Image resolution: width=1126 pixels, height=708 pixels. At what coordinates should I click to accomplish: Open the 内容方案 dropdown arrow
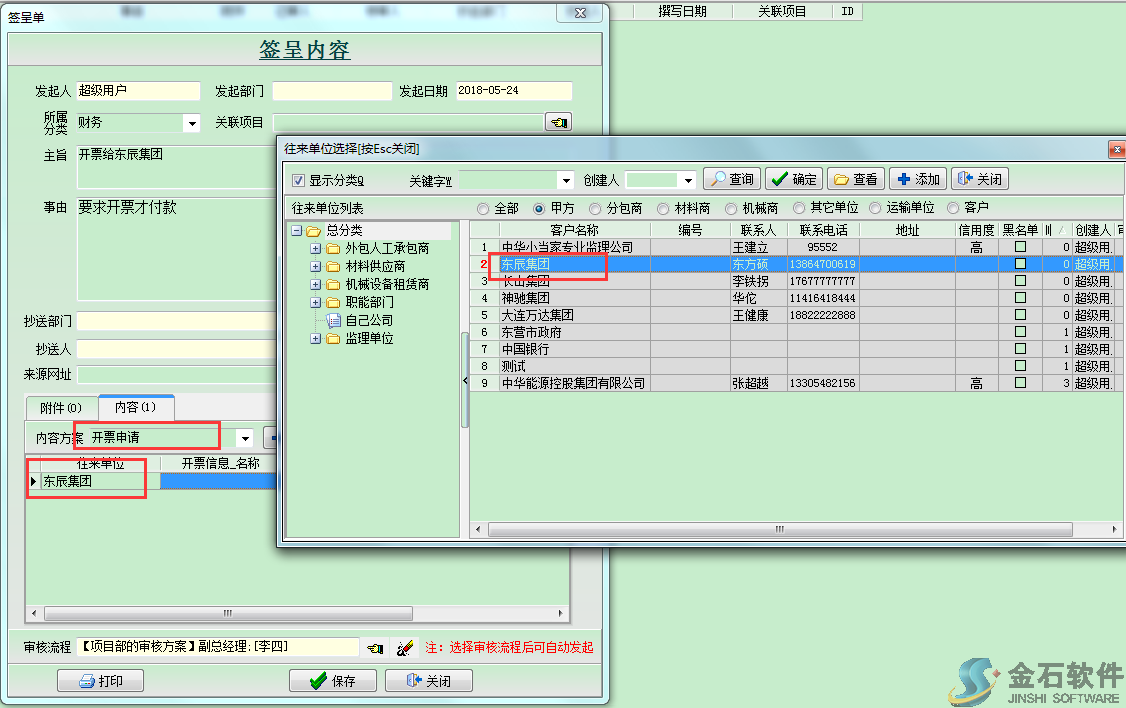[243, 437]
